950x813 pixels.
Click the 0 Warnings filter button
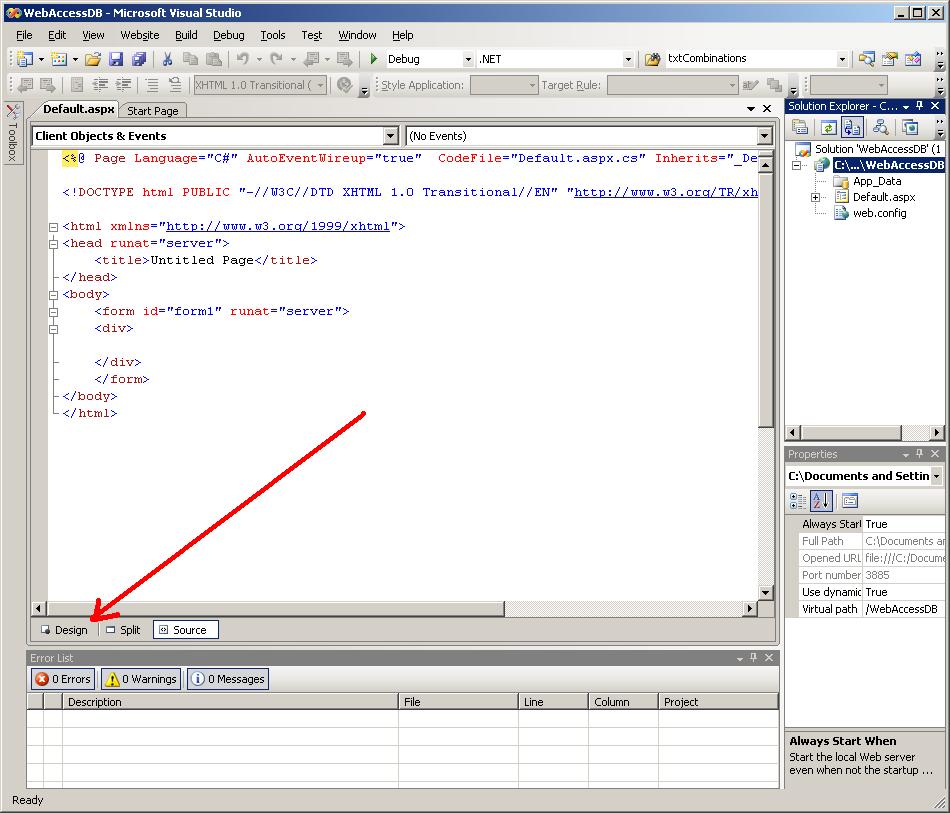pyautogui.click(x=141, y=679)
